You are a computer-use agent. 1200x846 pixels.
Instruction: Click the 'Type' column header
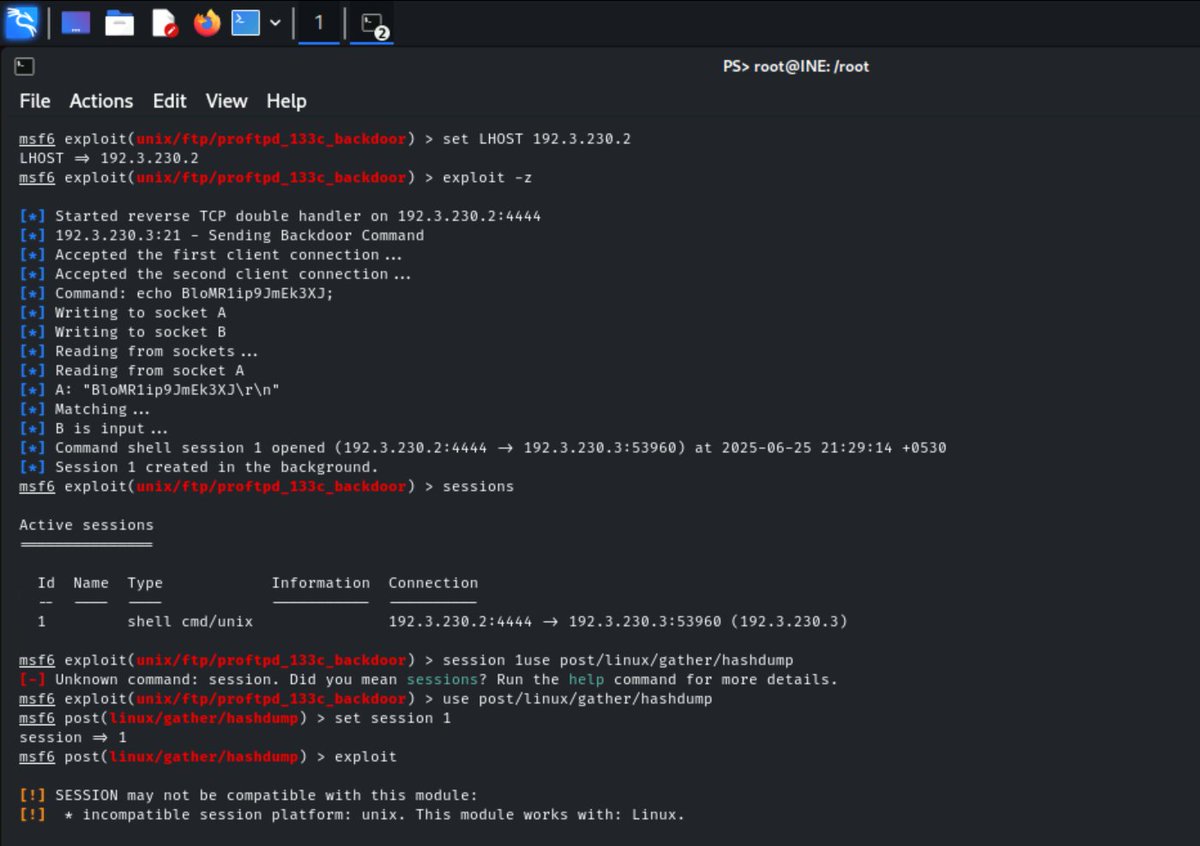145,583
